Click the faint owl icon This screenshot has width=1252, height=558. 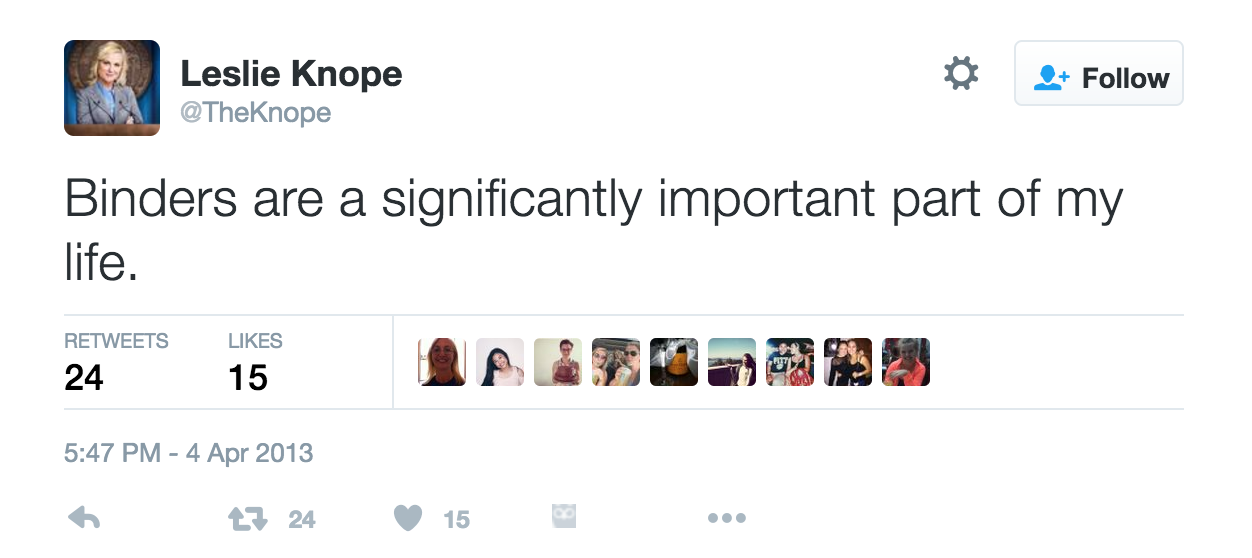[x=564, y=516]
